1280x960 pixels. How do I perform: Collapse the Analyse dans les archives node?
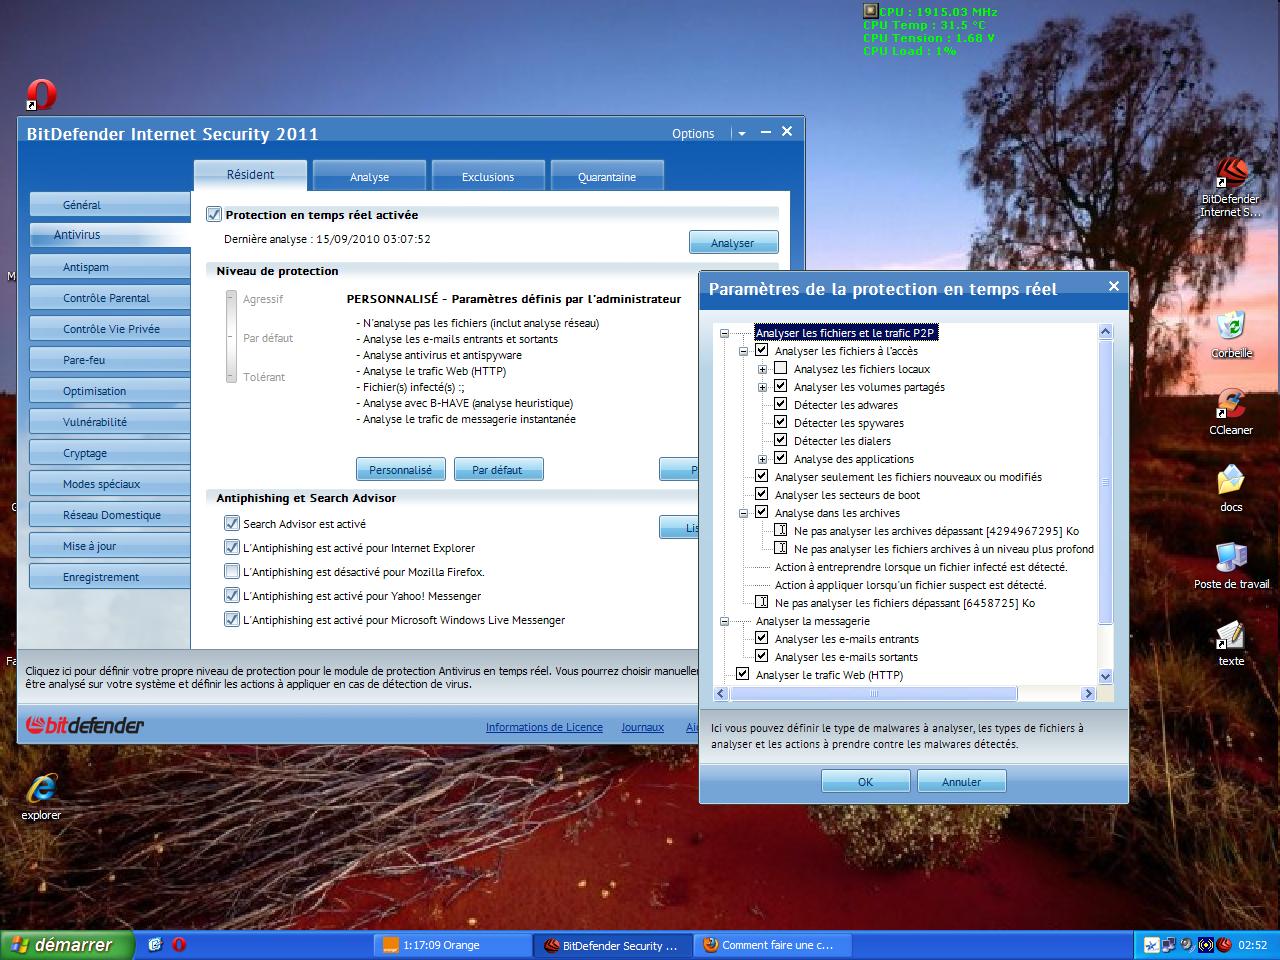tap(743, 513)
